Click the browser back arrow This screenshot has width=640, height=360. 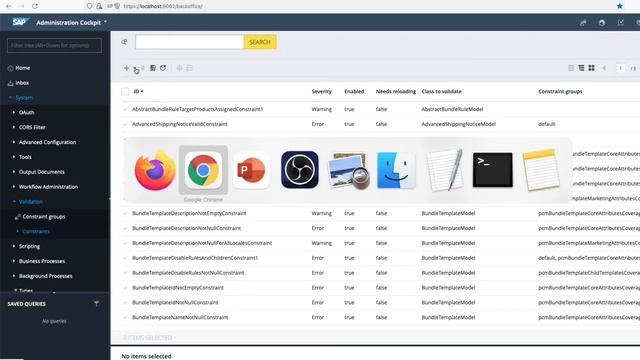[9, 6]
